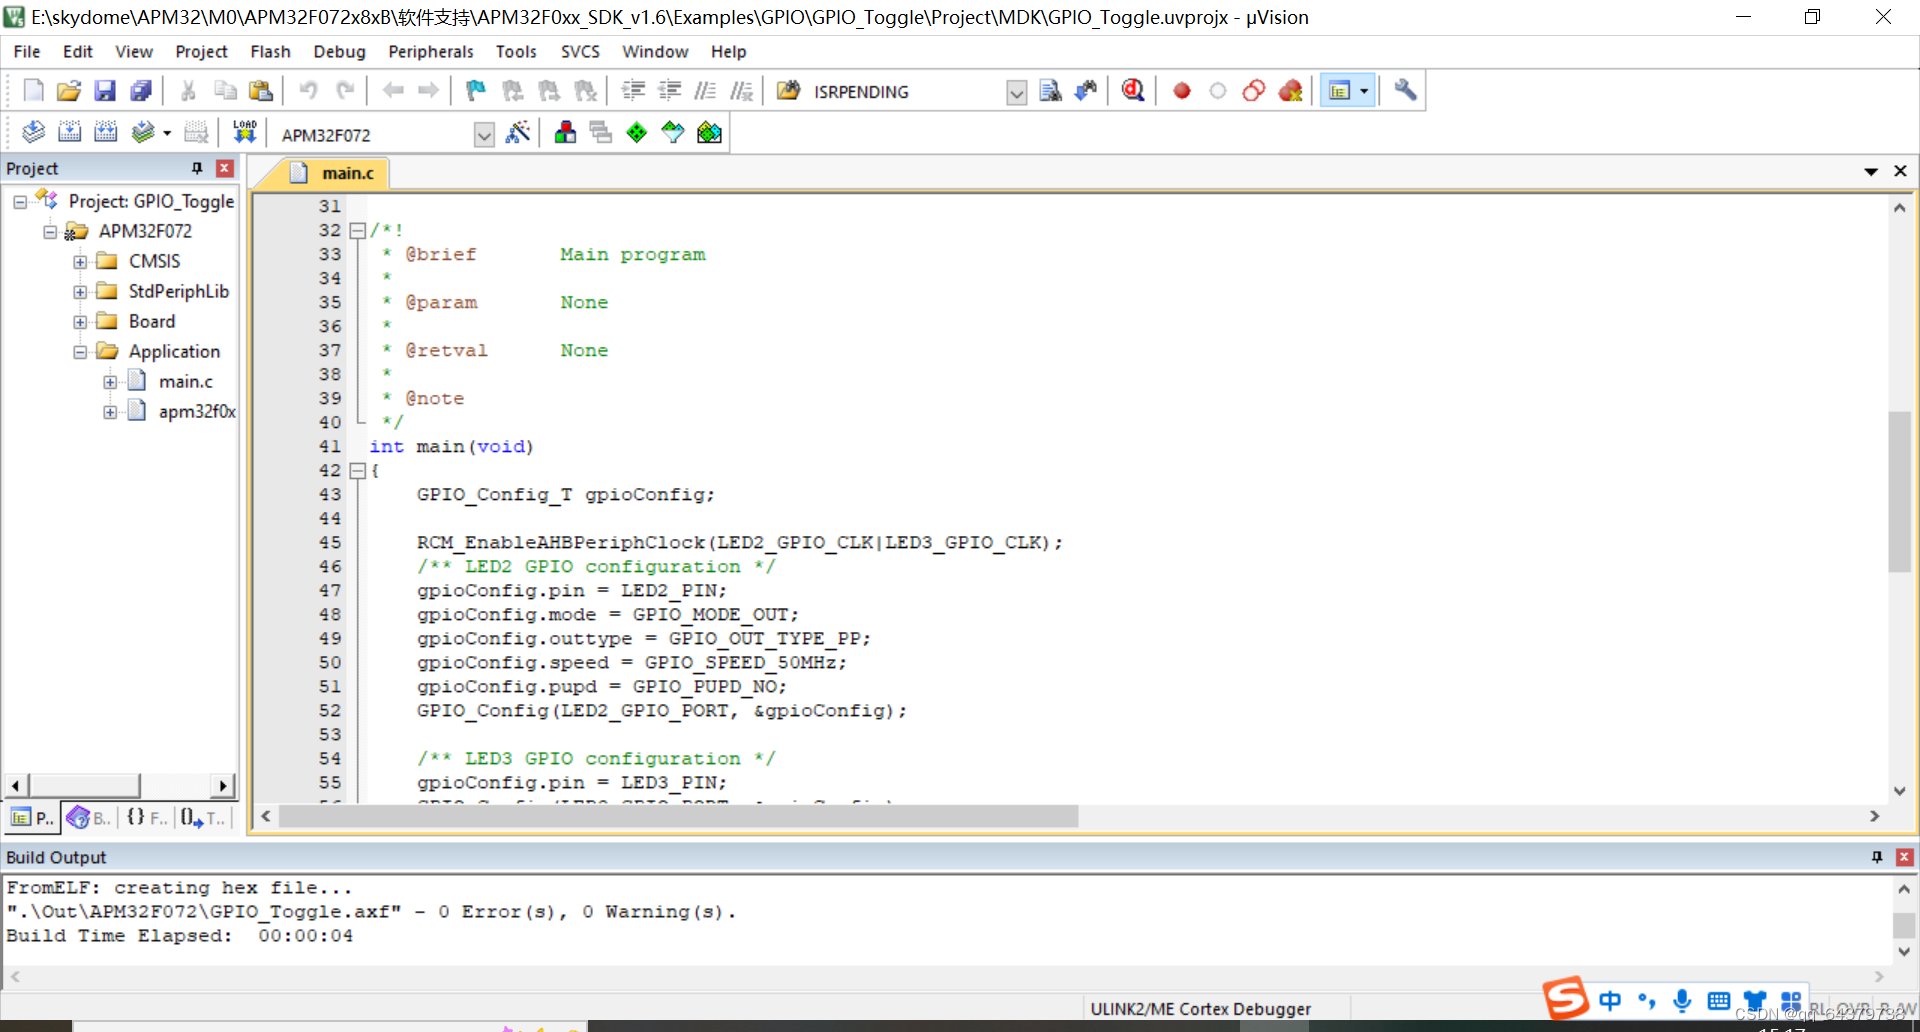Open the Debug menu

[x=339, y=51]
